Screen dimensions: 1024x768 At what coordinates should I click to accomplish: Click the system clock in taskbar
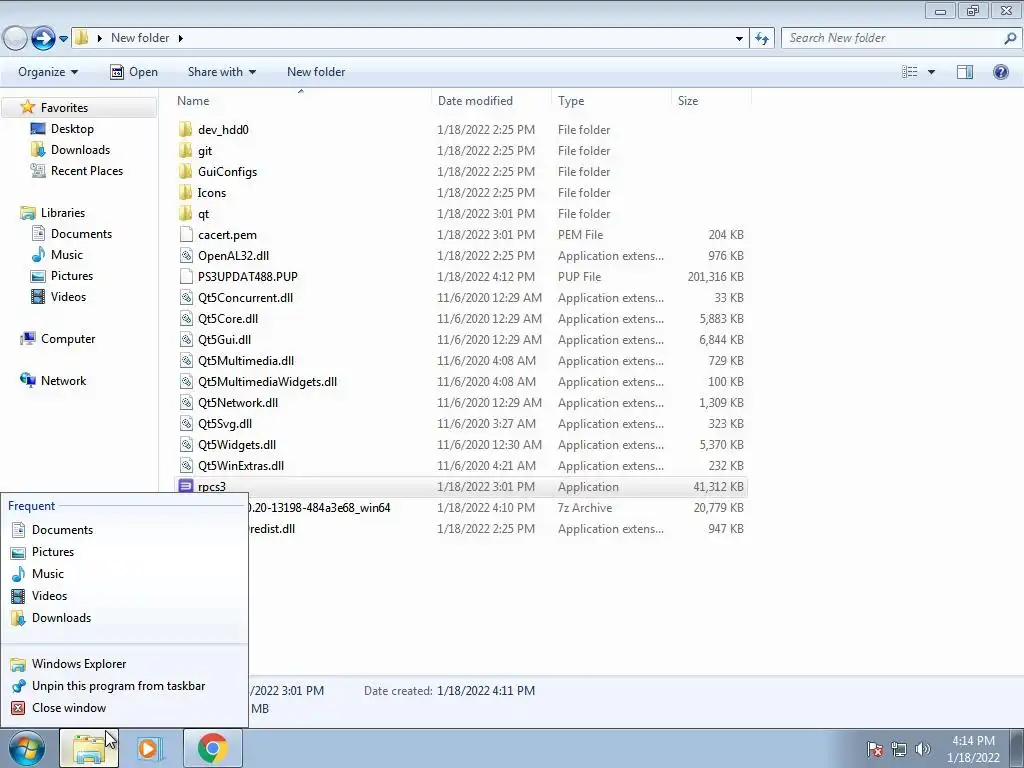973,748
